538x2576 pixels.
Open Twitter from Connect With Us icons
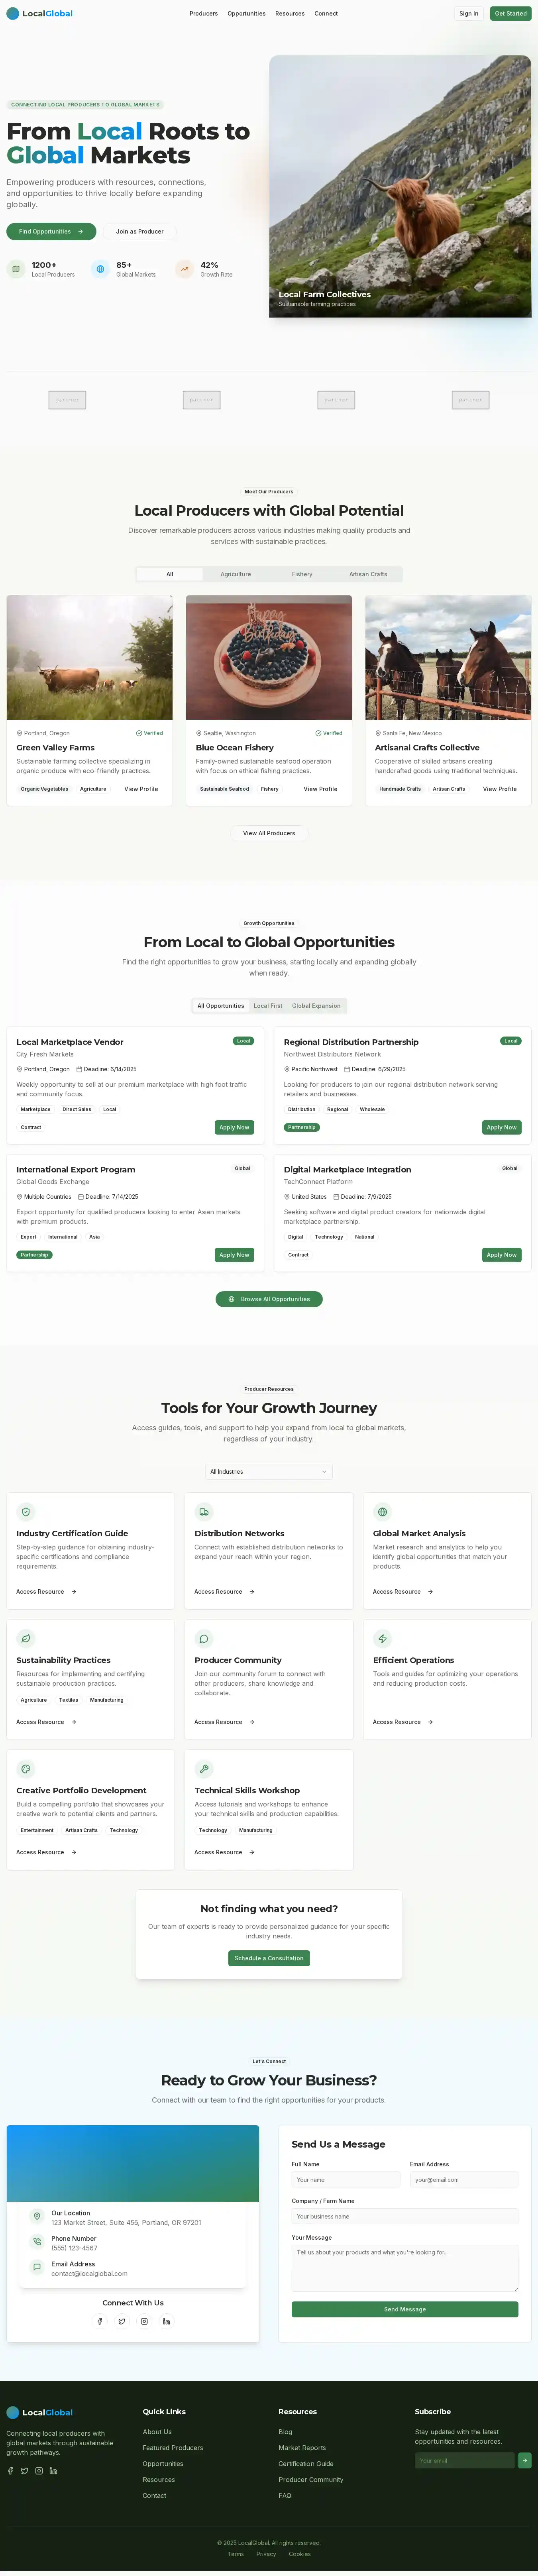coord(122,2321)
